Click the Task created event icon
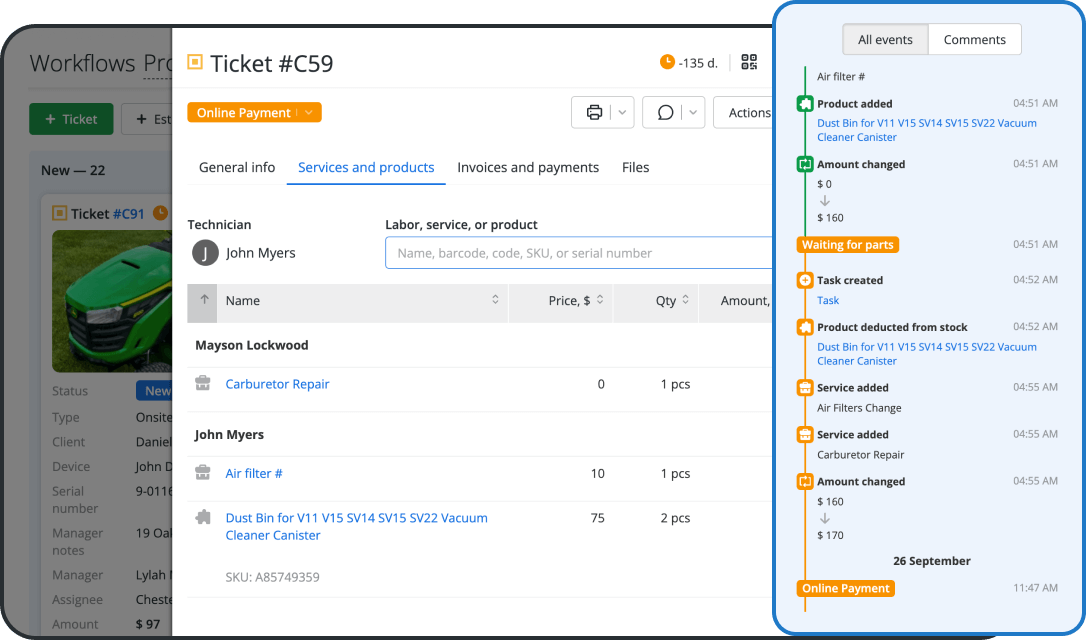Image resolution: width=1092 pixels, height=640 pixels. [x=805, y=281]
